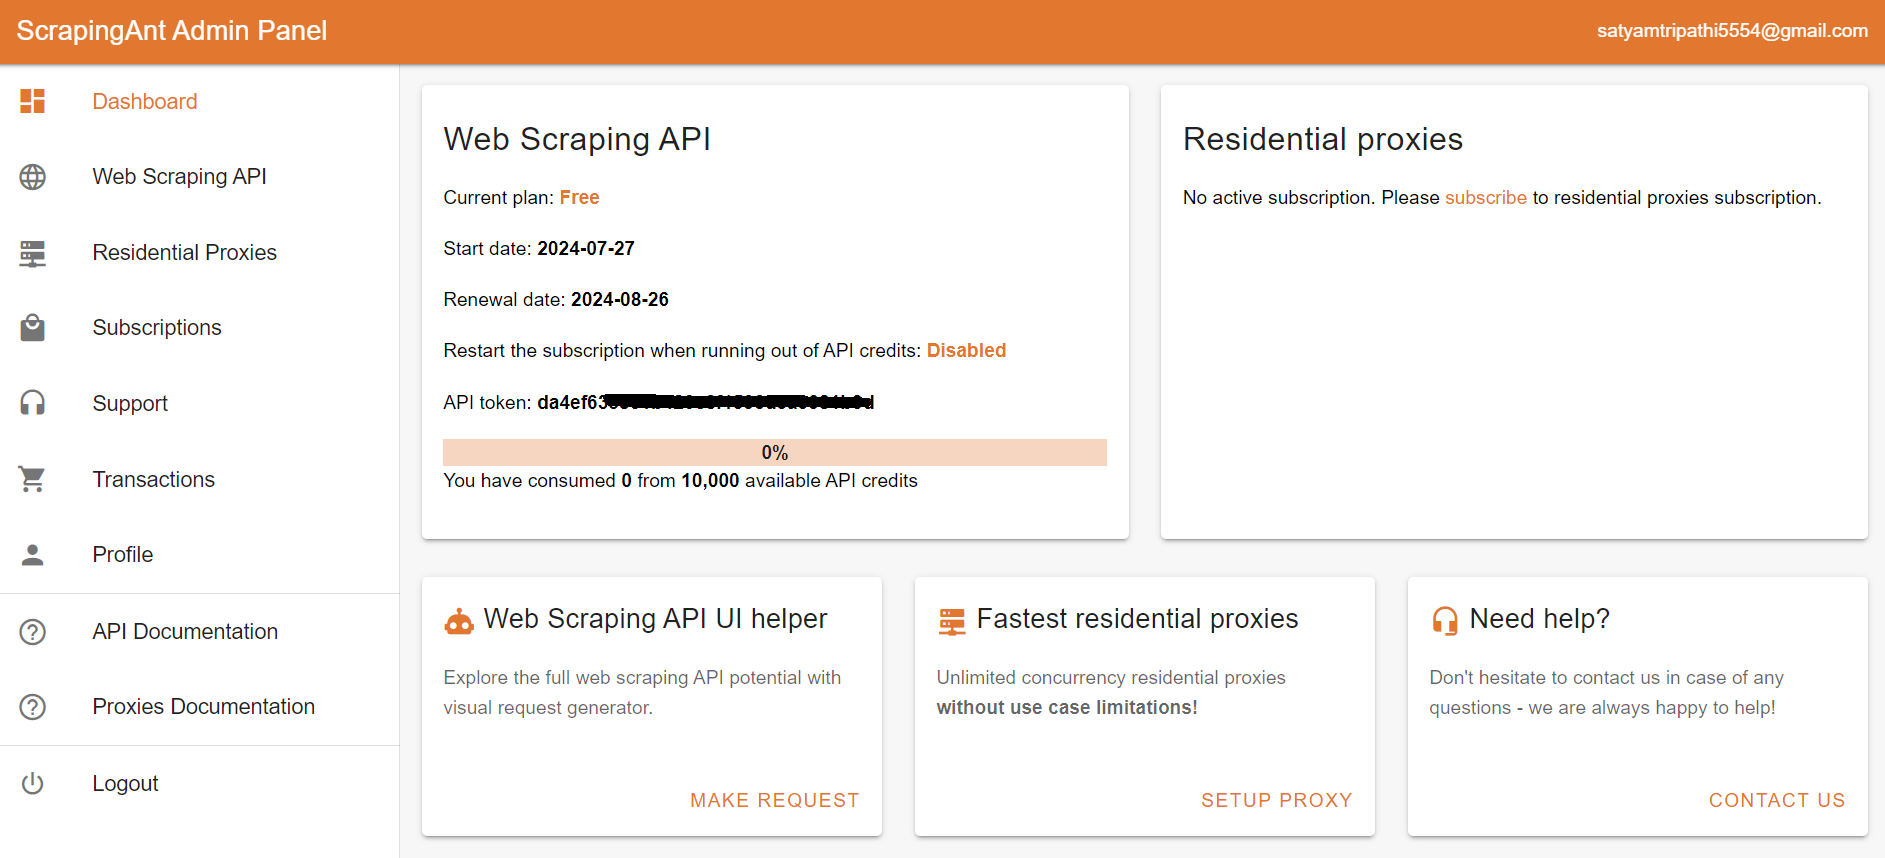
Task: Click the 0% API credits progress bar
Action: 775,452
